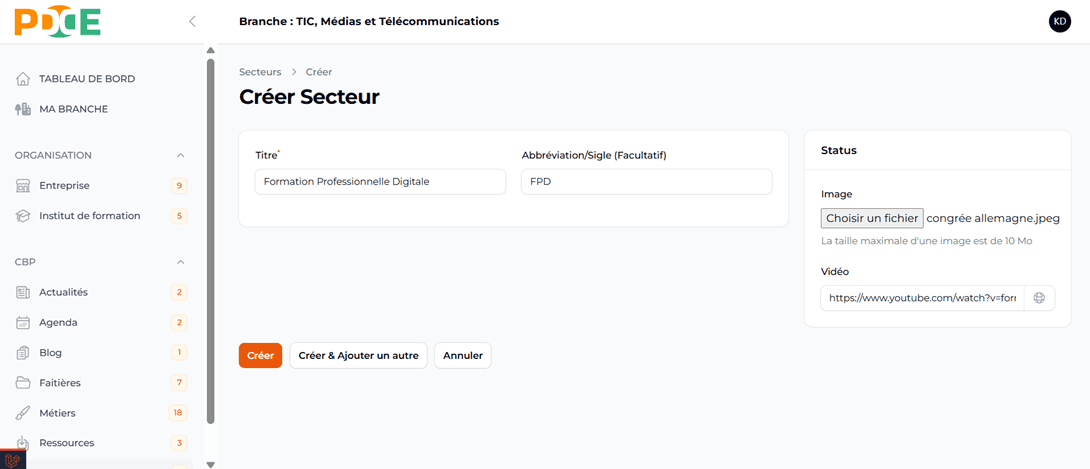Screen dimensions: 1090x469
Task: Go back via the Secteurs breadcrumb
Action: [x=260, y=72]
